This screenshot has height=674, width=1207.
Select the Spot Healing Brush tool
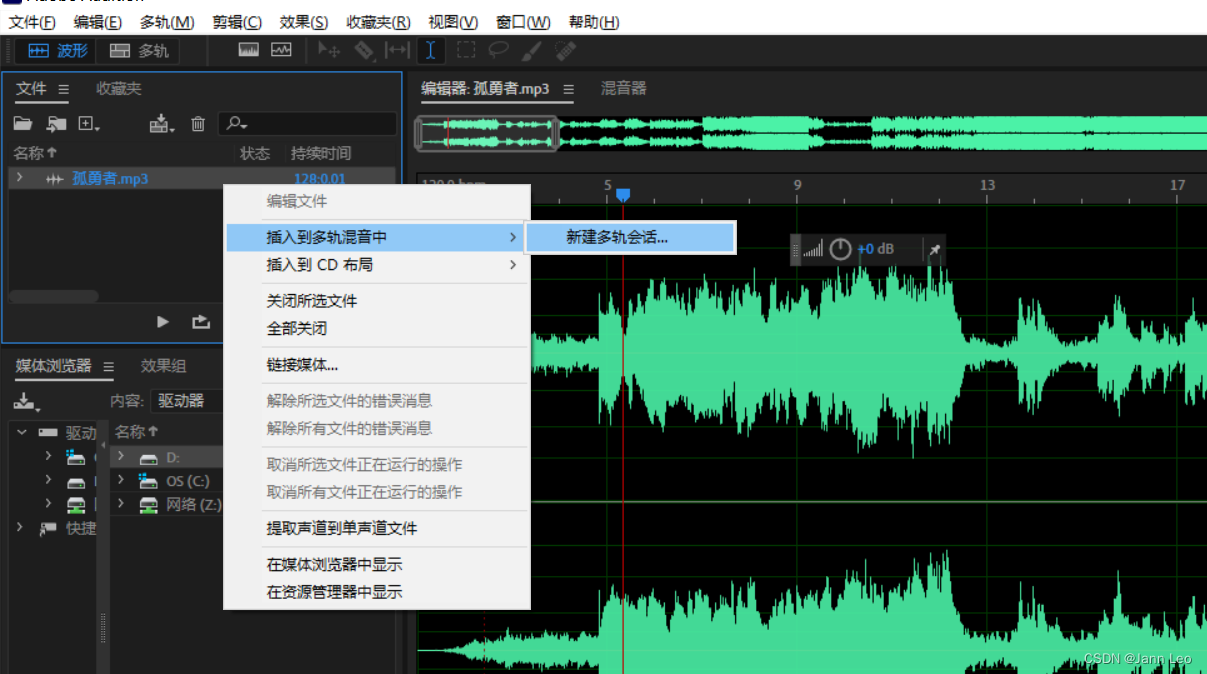click(565, 49)
